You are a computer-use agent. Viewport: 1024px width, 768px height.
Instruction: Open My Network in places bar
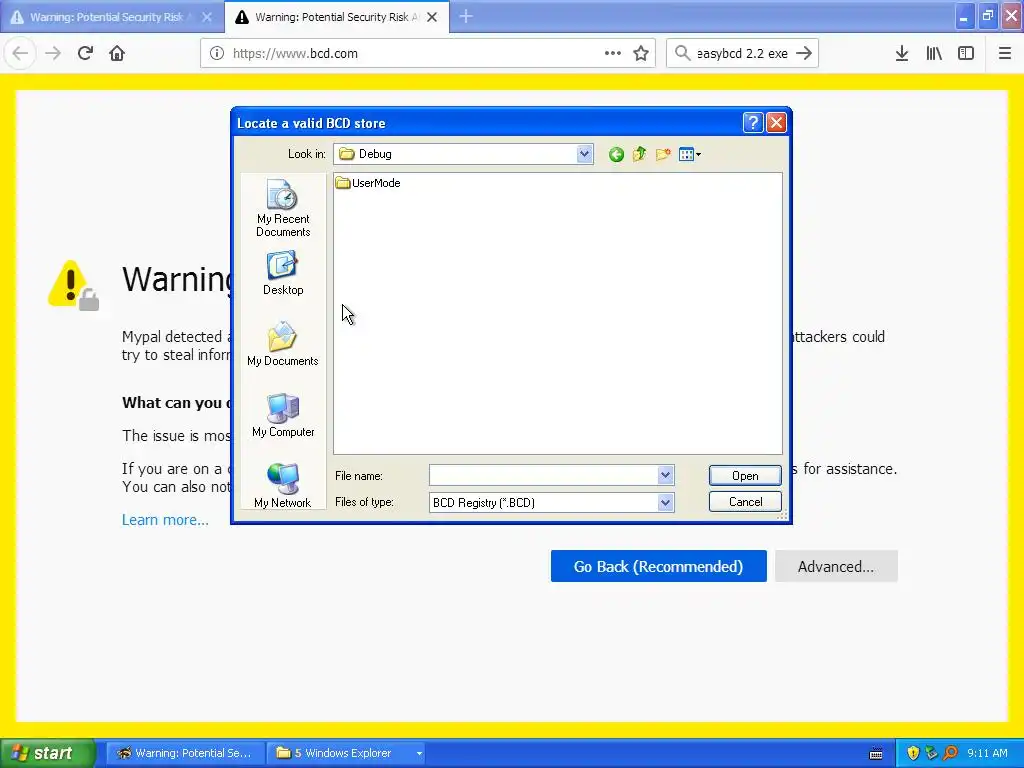point(283,486)
